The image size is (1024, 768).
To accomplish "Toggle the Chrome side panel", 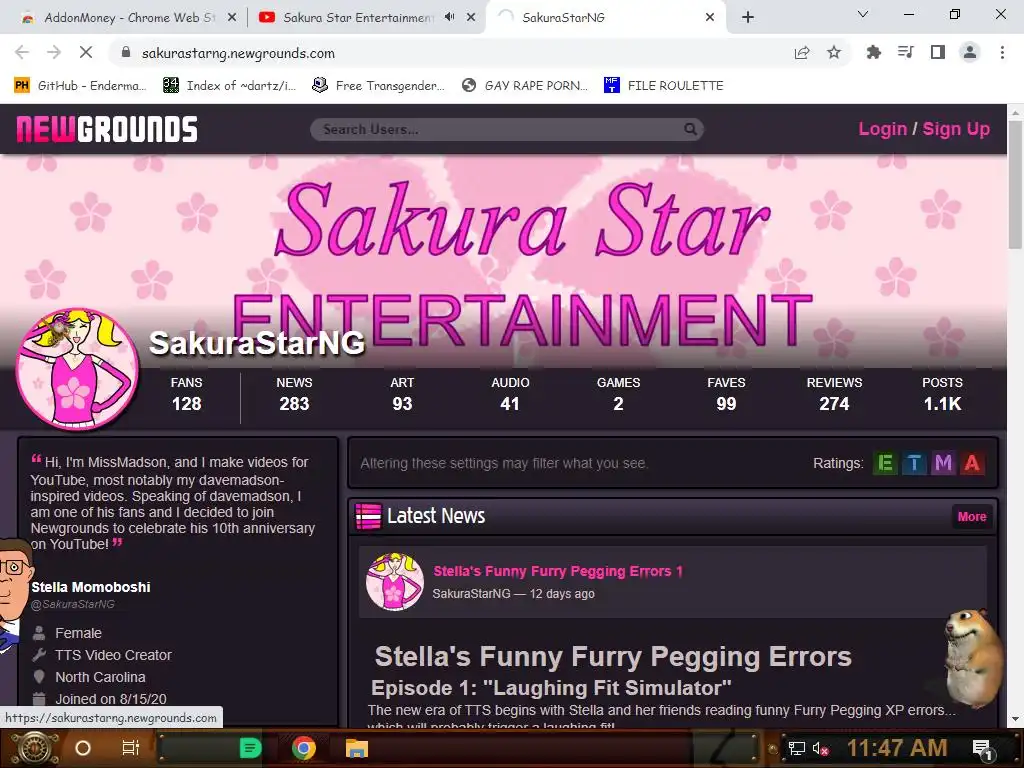I will (938, 52).
